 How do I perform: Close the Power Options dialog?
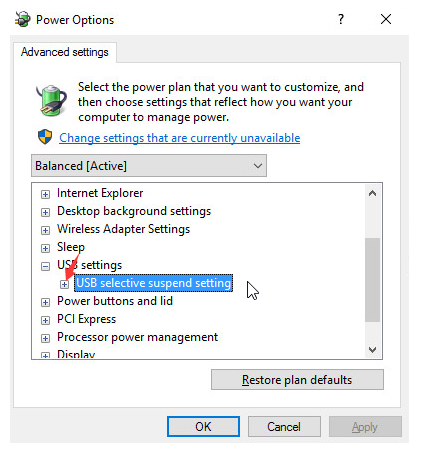click(x=386, y=19)
